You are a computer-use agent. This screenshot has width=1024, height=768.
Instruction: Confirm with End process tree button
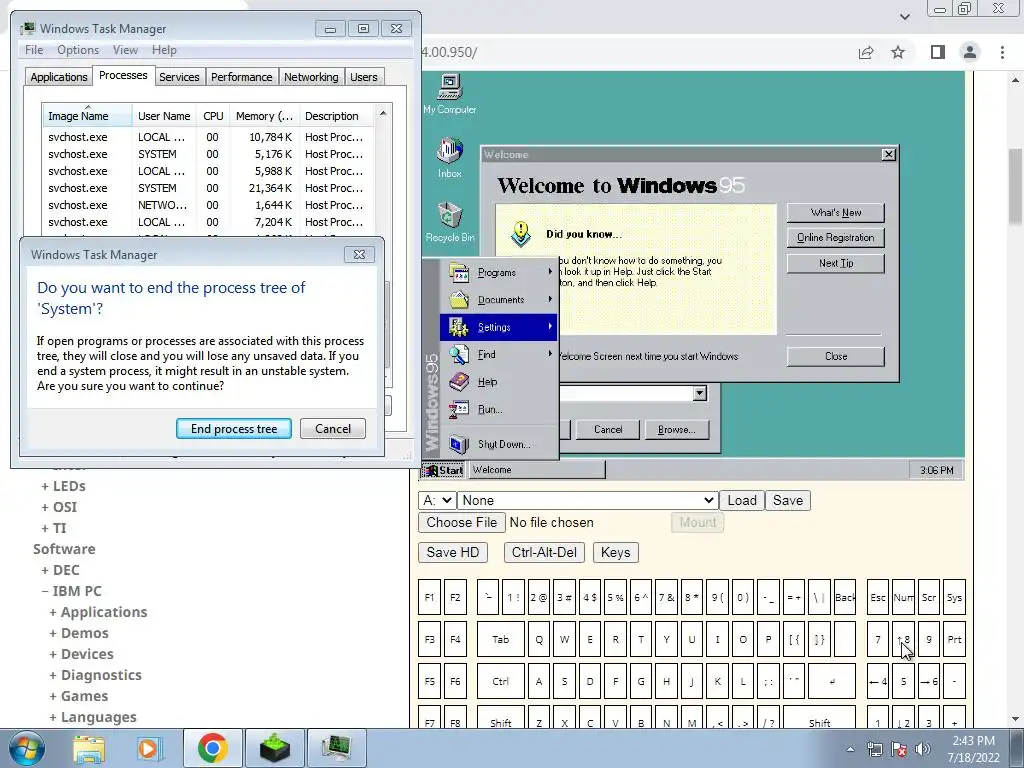tap(234, 429)
